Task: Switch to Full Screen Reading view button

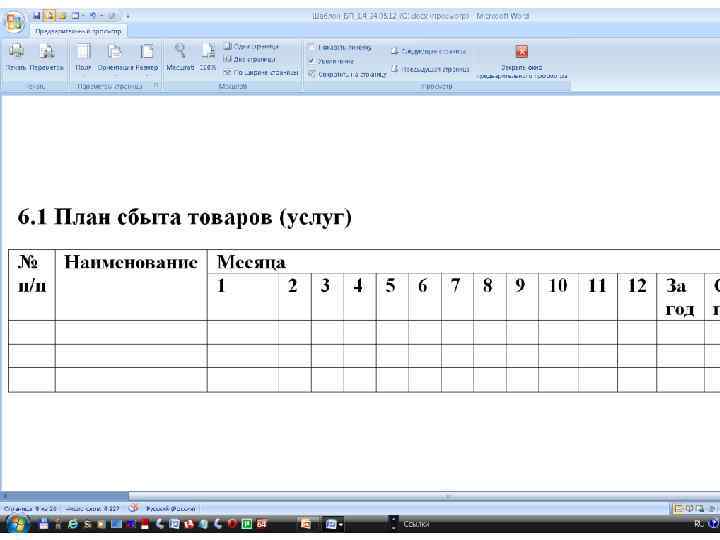Action: click(x=689, y=508)
